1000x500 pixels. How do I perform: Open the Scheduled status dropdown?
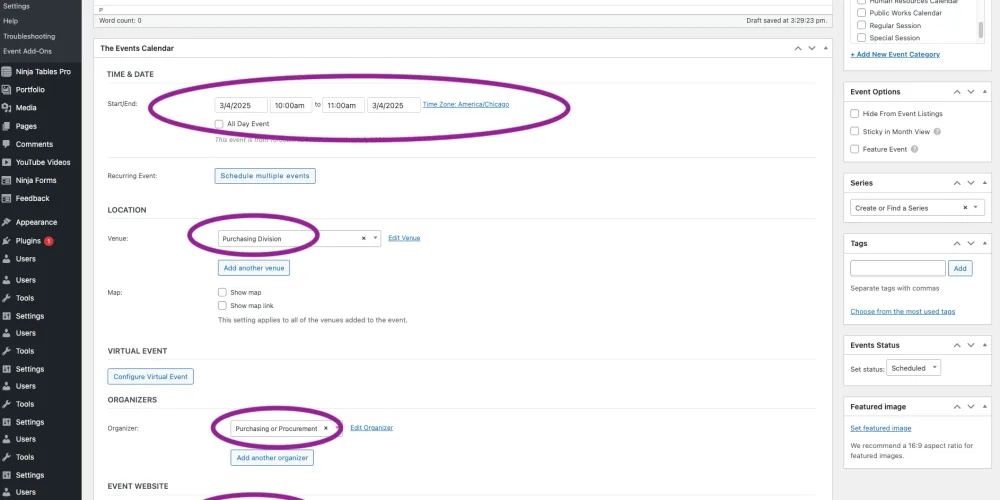coord(913,368)
